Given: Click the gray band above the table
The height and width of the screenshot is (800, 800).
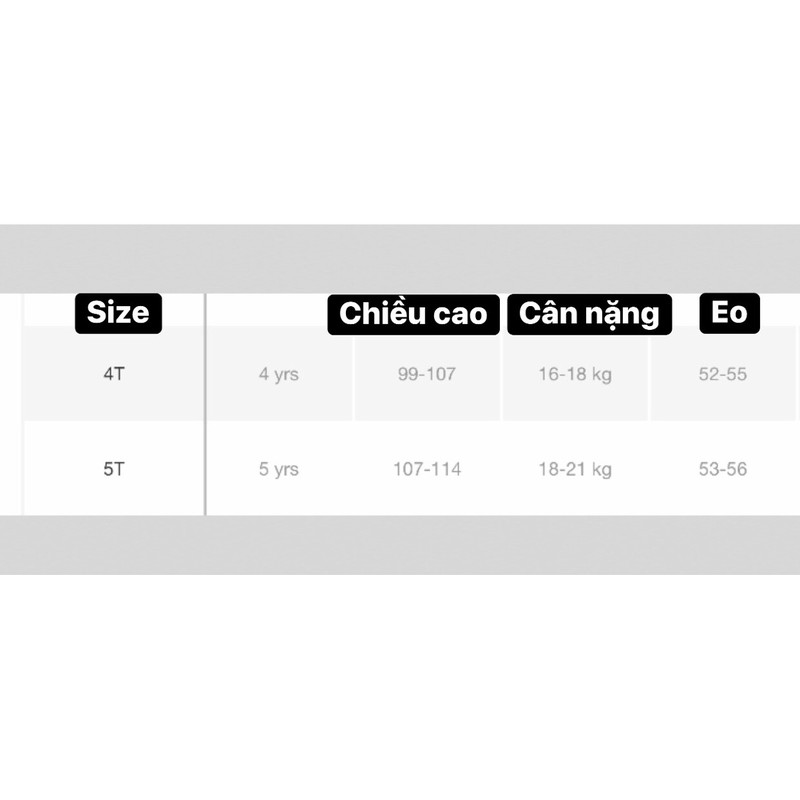Looking at the screenshot, I should coord(400,258).
